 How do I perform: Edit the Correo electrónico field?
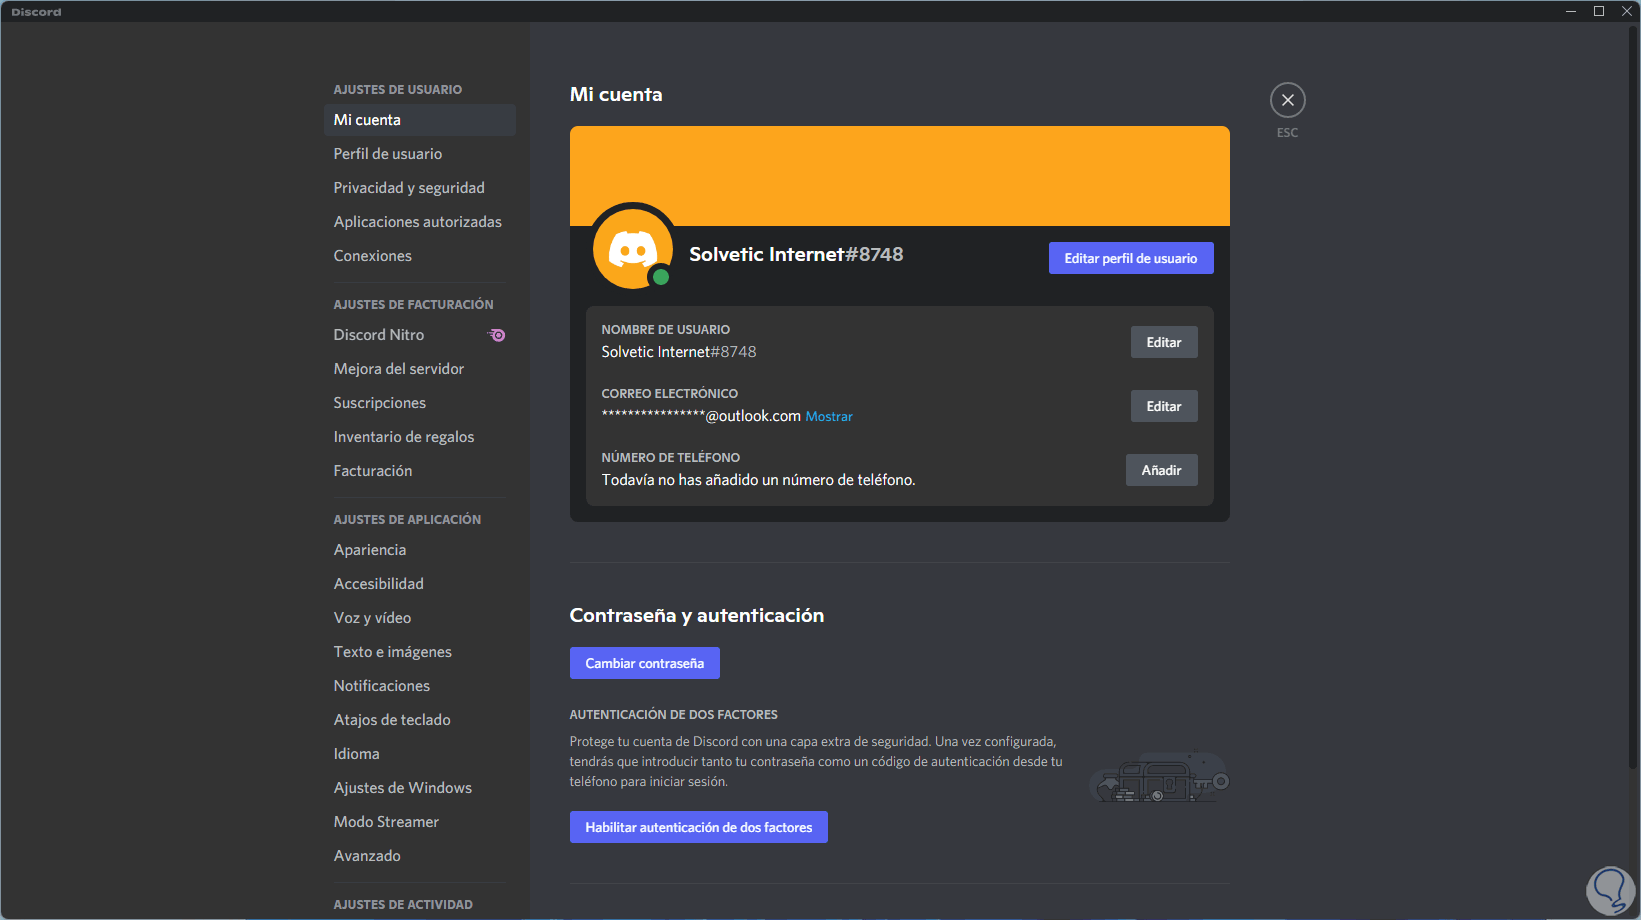[1164, 406]
